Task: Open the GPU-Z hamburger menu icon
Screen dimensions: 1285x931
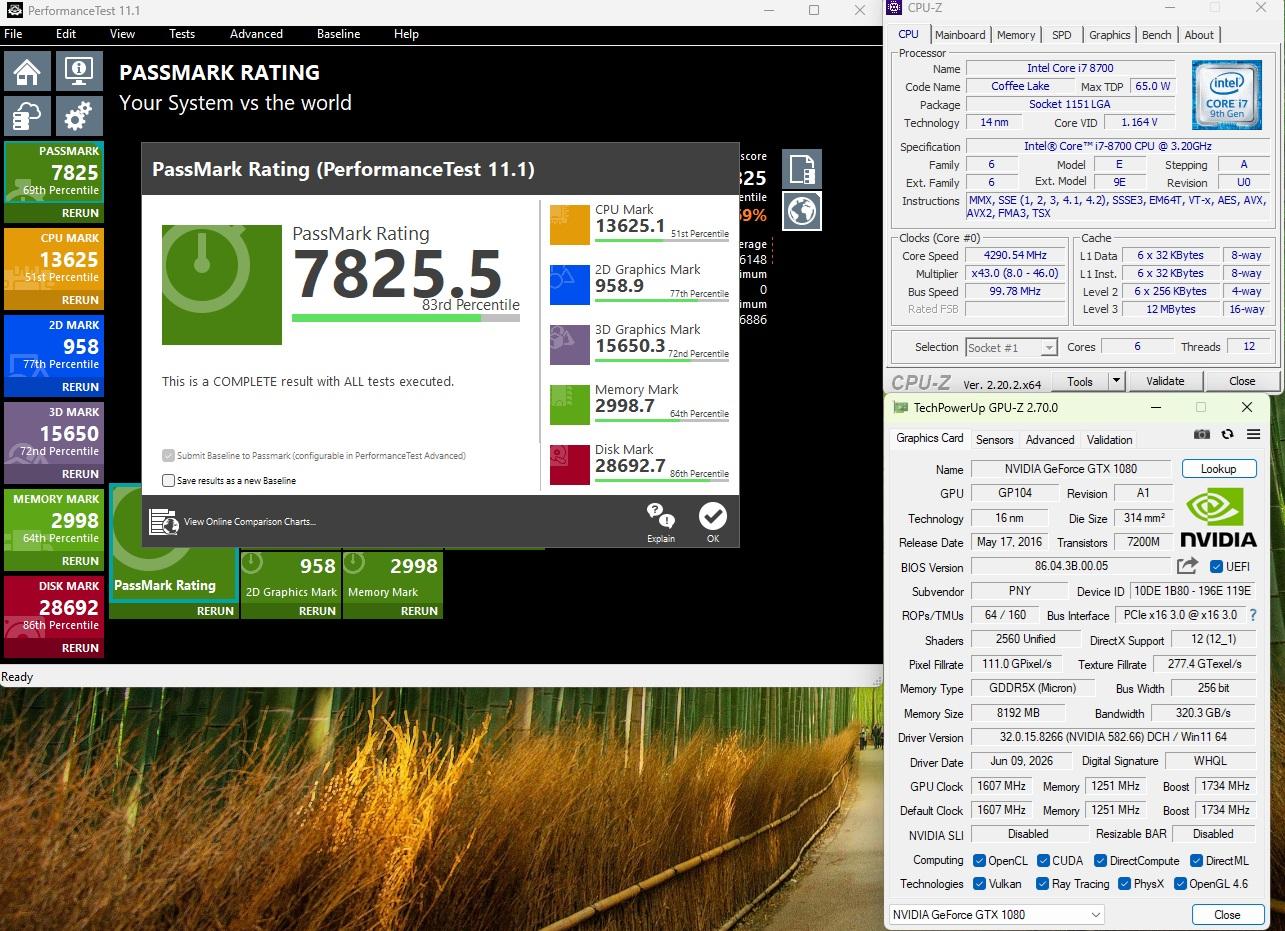Action: click(1253, 434)
